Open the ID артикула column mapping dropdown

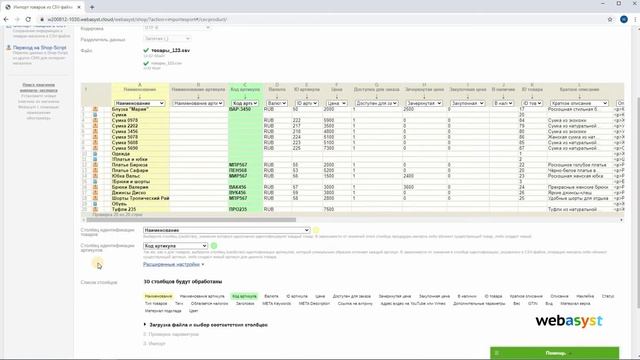click(x=307, y=103)
